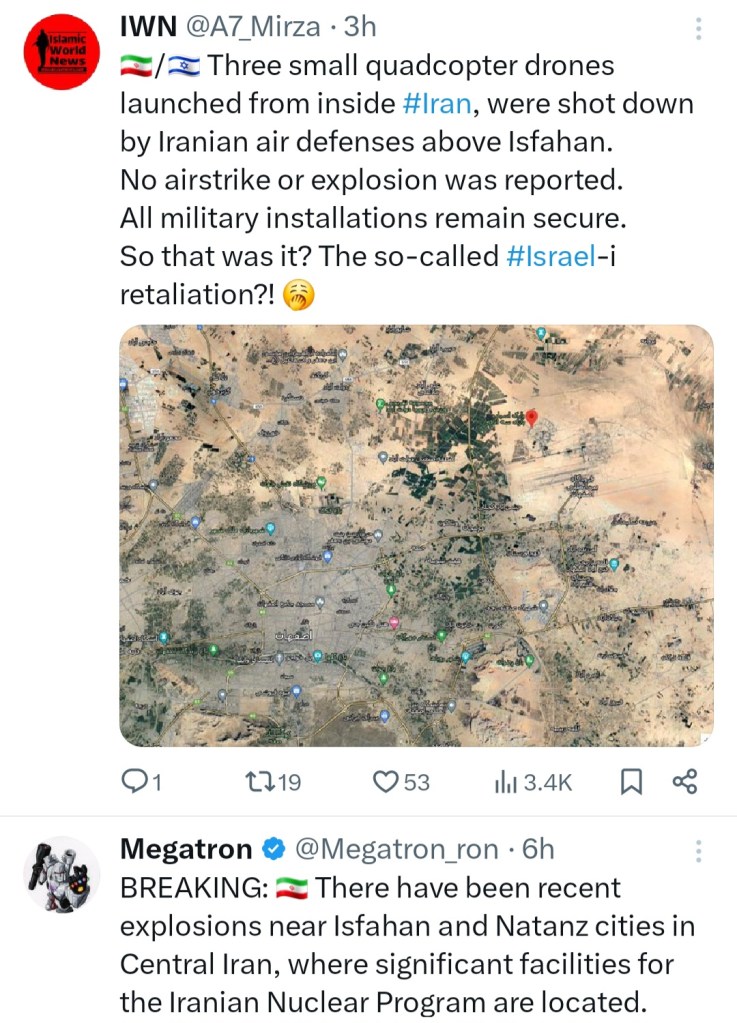Open the IWN display name
Image resolution: width=737 pixels, height=1023 pixels.
point(146,28)
